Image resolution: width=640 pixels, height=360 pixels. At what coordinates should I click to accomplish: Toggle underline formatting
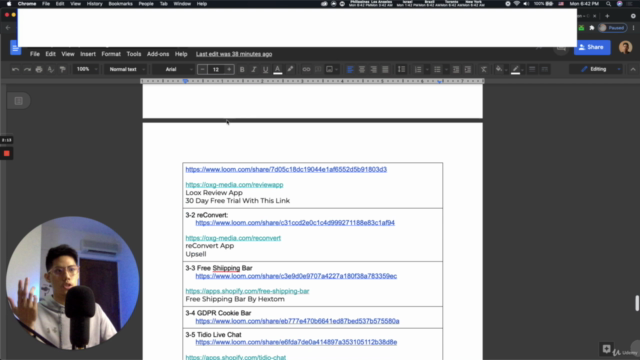coord(265,69)
